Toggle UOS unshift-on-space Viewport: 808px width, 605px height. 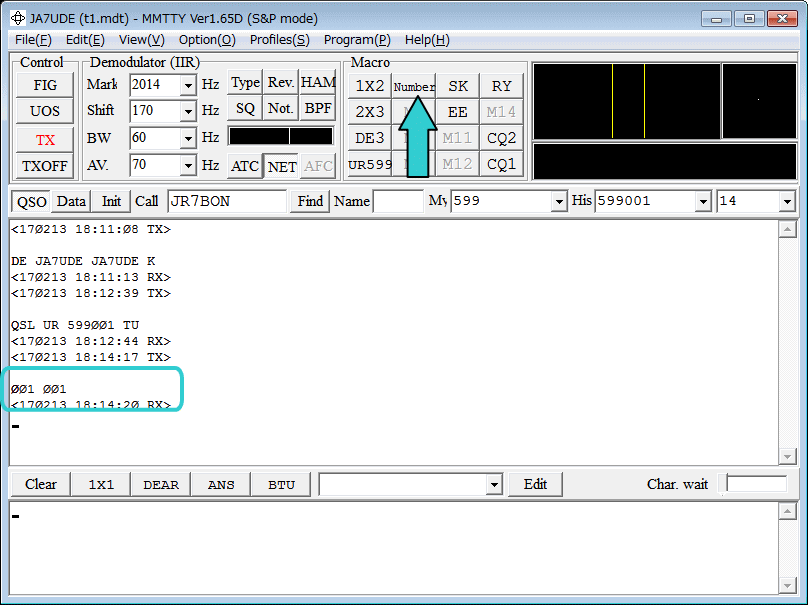(x=45, y=112)
